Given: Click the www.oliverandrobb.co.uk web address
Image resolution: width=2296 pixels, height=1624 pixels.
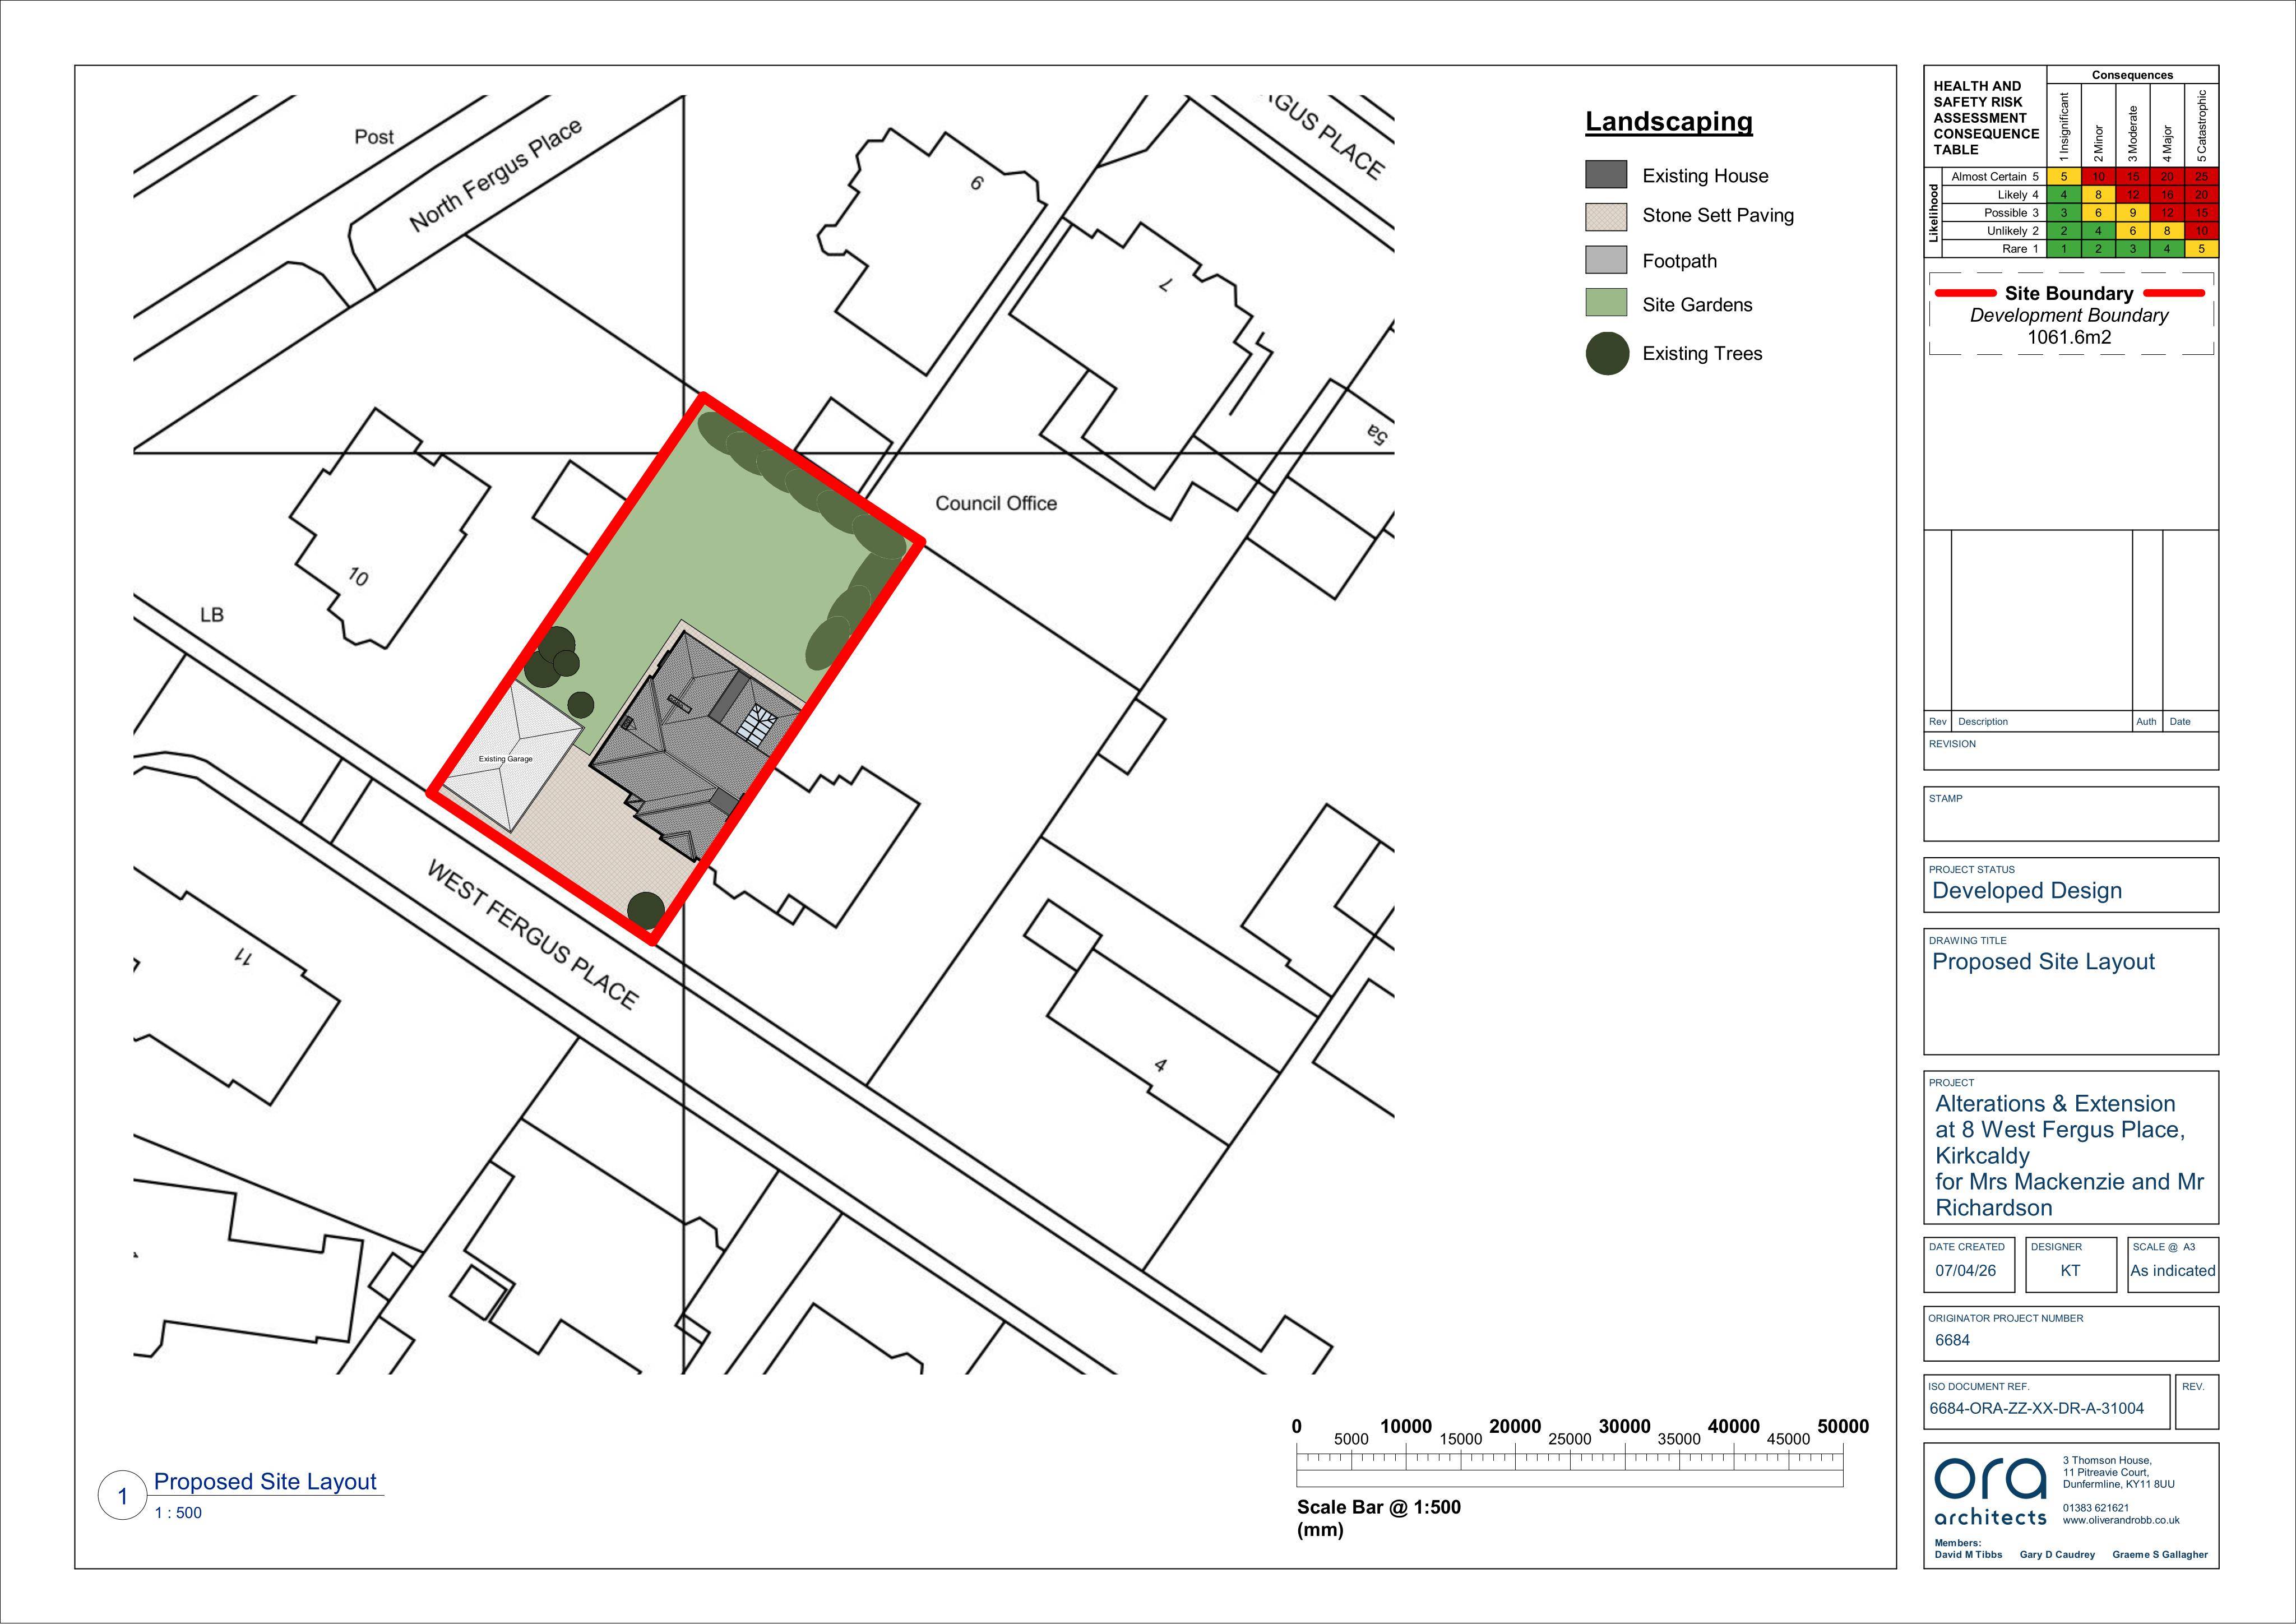Looking at the screenshot, I should click(x=2121, y=1520).
